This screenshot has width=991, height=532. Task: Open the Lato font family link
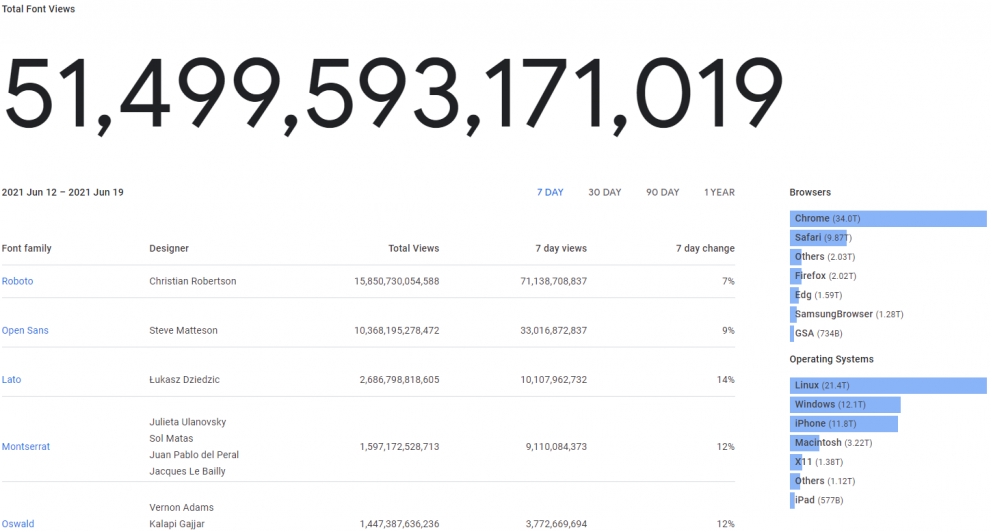coord(11,380)
